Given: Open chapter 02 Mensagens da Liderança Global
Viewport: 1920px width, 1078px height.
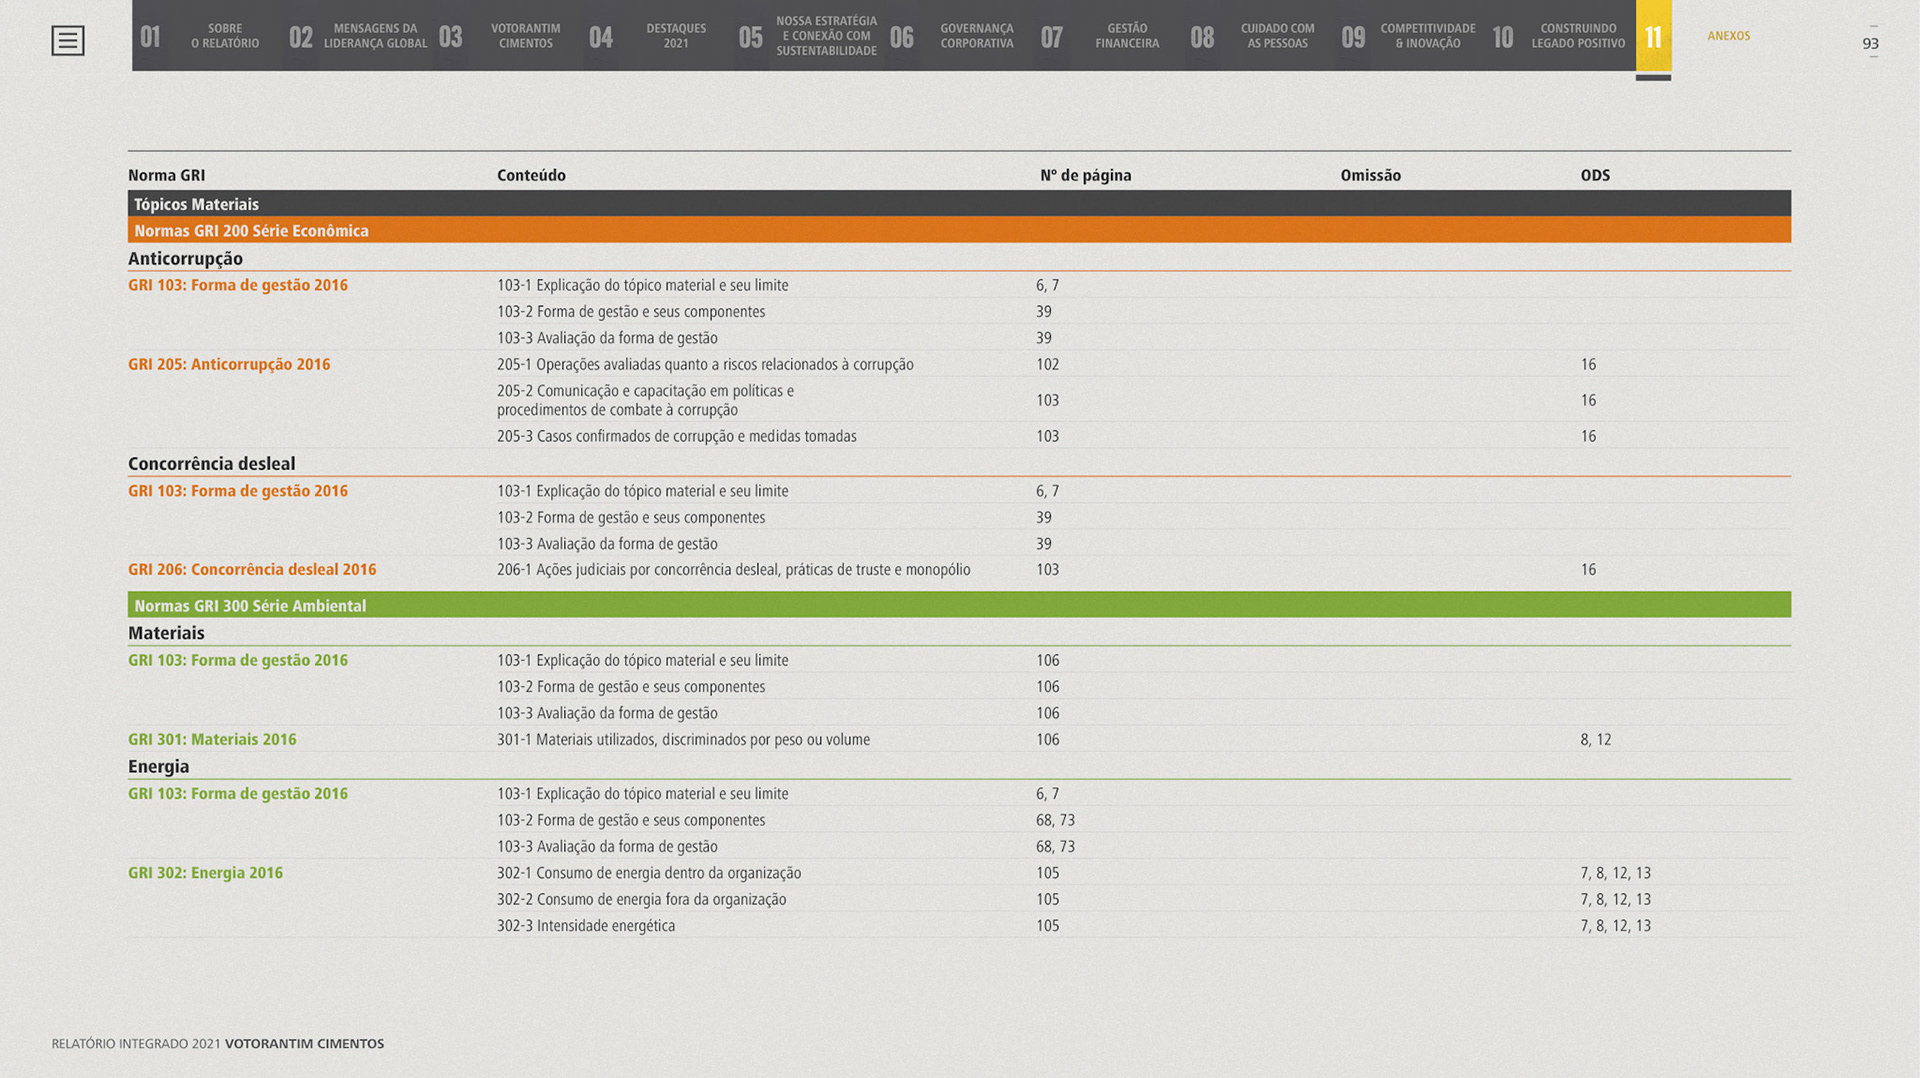Looking at the screenshot, I should 357,36.
